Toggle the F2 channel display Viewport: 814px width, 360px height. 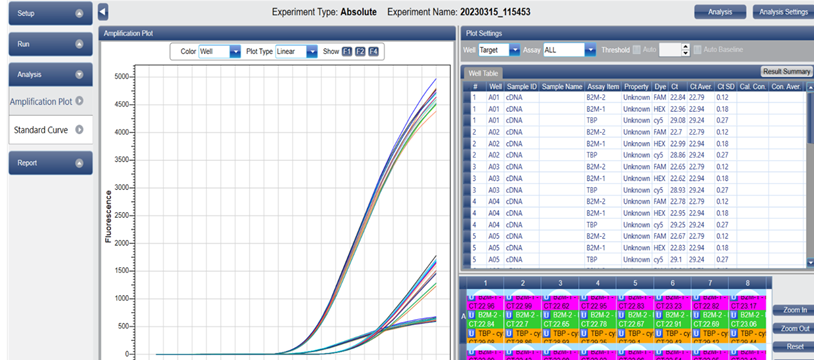point(360,52)
